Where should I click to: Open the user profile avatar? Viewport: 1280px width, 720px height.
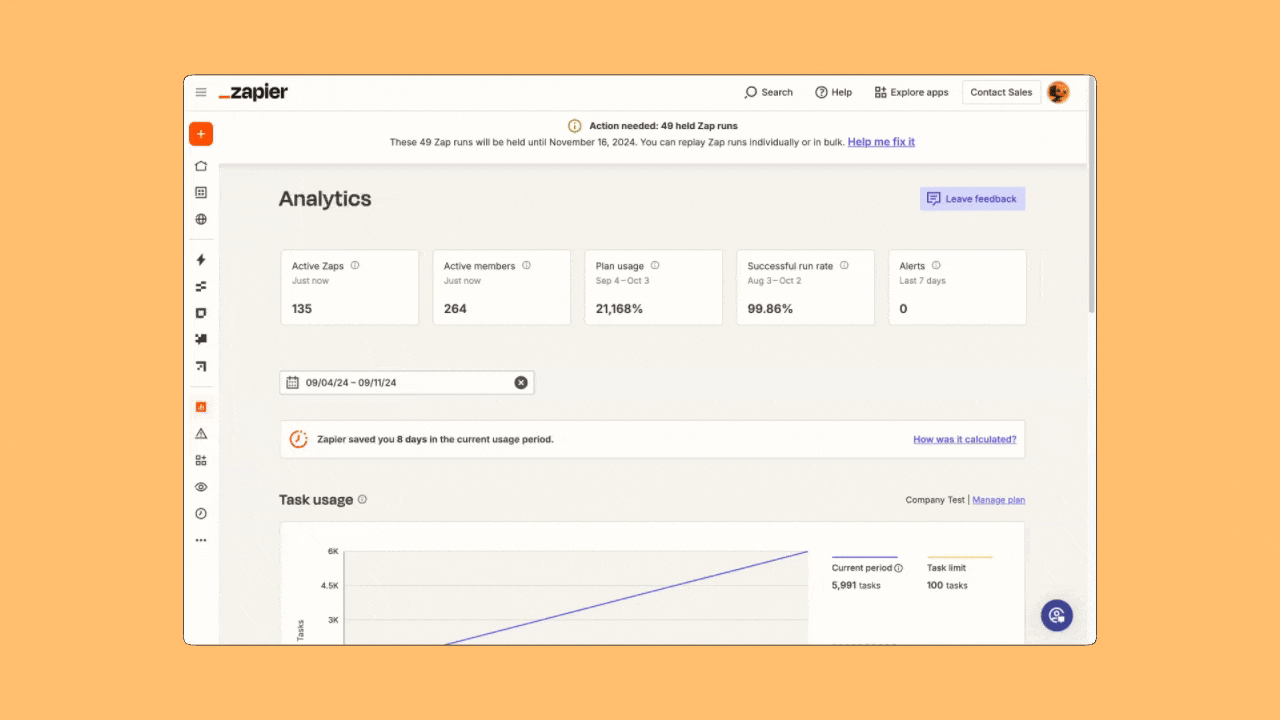coord(1058,92)
